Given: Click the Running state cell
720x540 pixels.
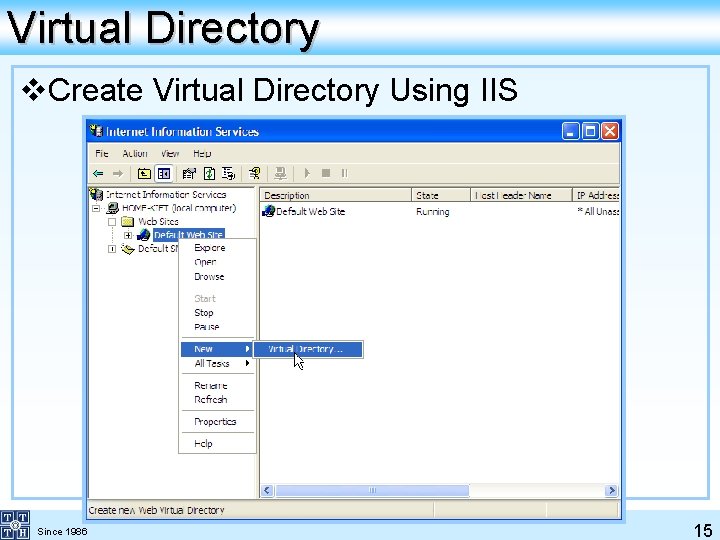Looking at the screenshot, I should click(x=433, y=212).
